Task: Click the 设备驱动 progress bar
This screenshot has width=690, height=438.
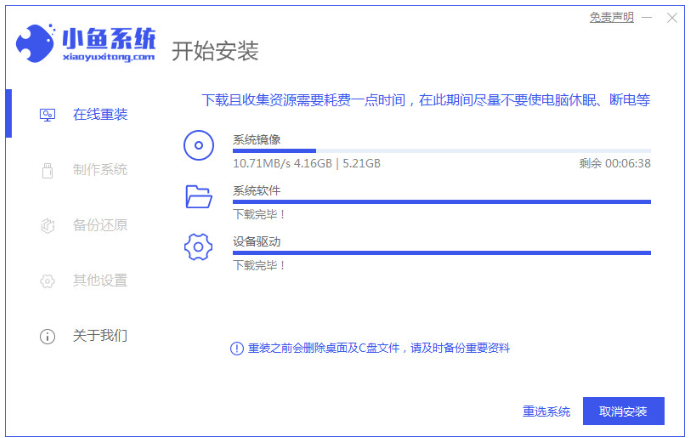Action: [x=441, y=252]
